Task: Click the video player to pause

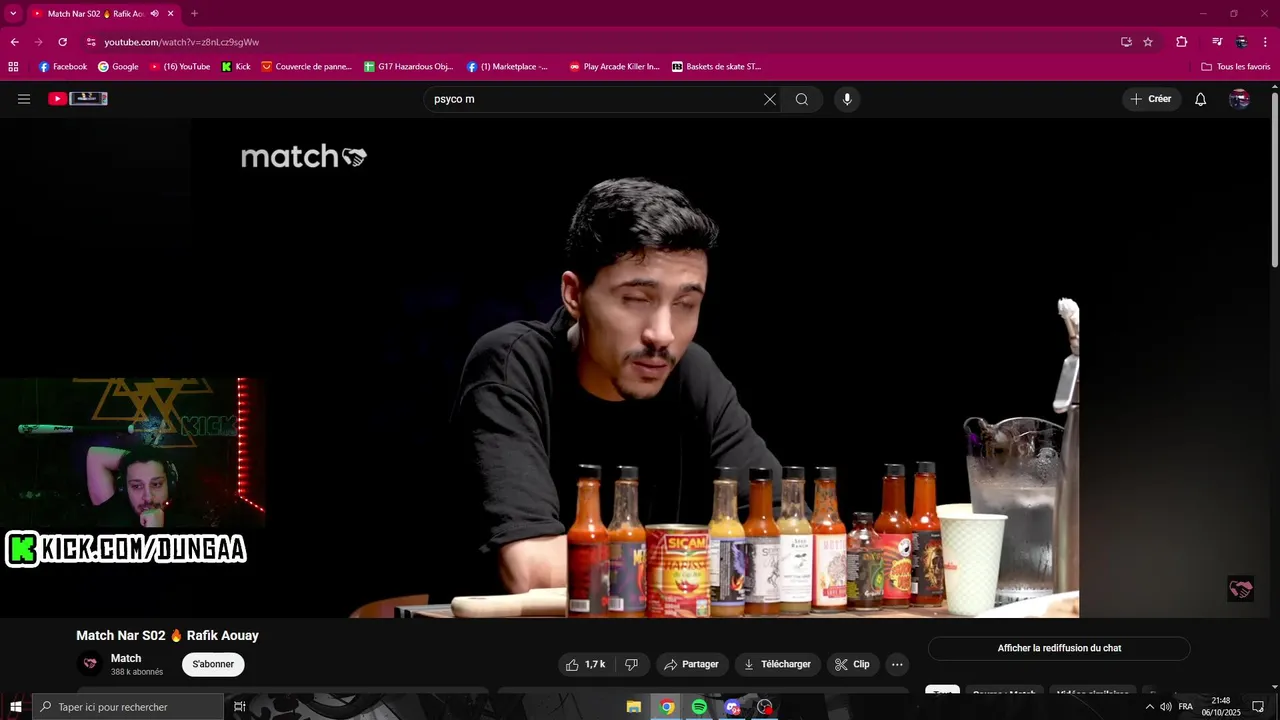Action: [x=640, y=368]
